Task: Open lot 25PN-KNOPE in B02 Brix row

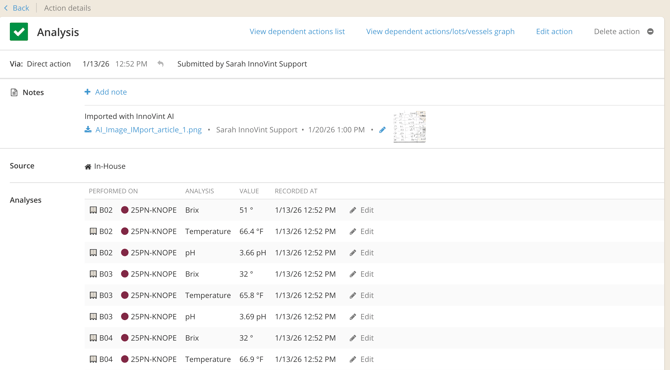Action: [x=153, y=210]
